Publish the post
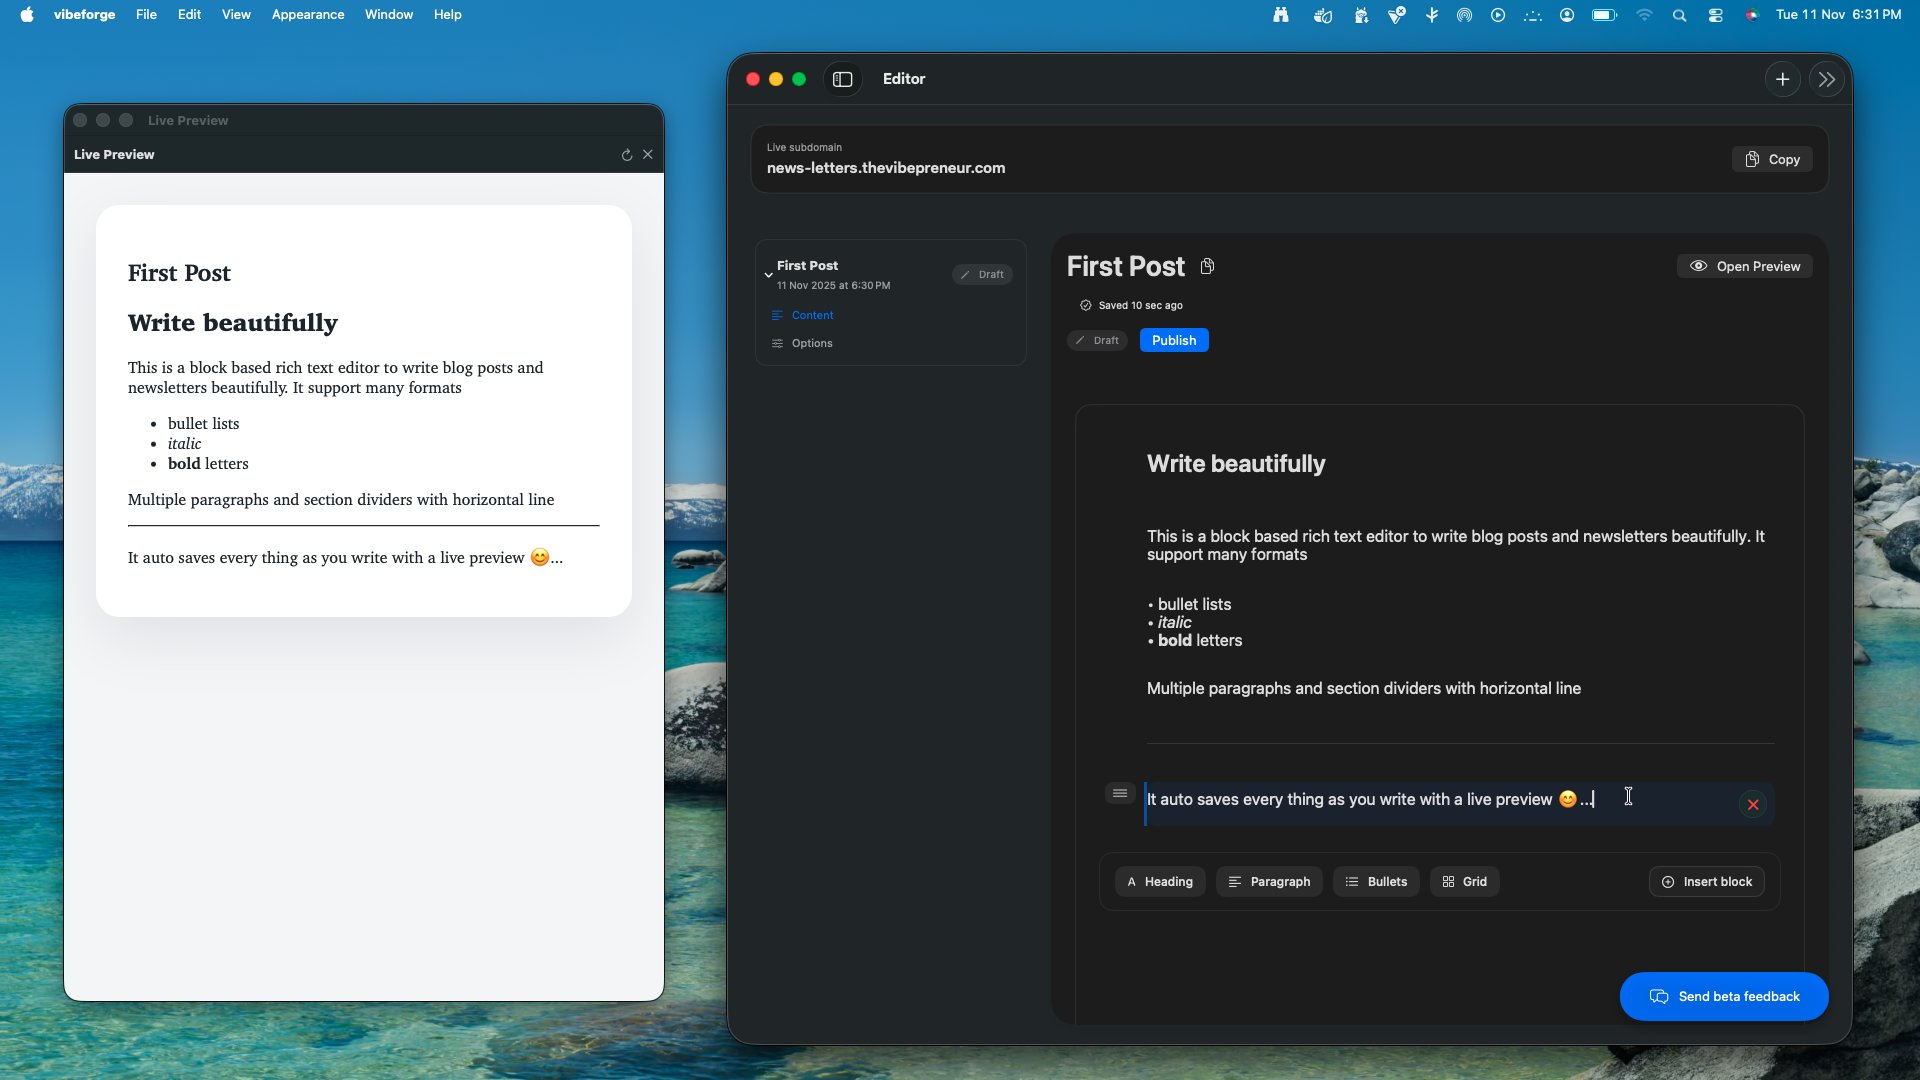Screen dimensions: 1920x1080 pyautogui.click(x=1173, y=340)
